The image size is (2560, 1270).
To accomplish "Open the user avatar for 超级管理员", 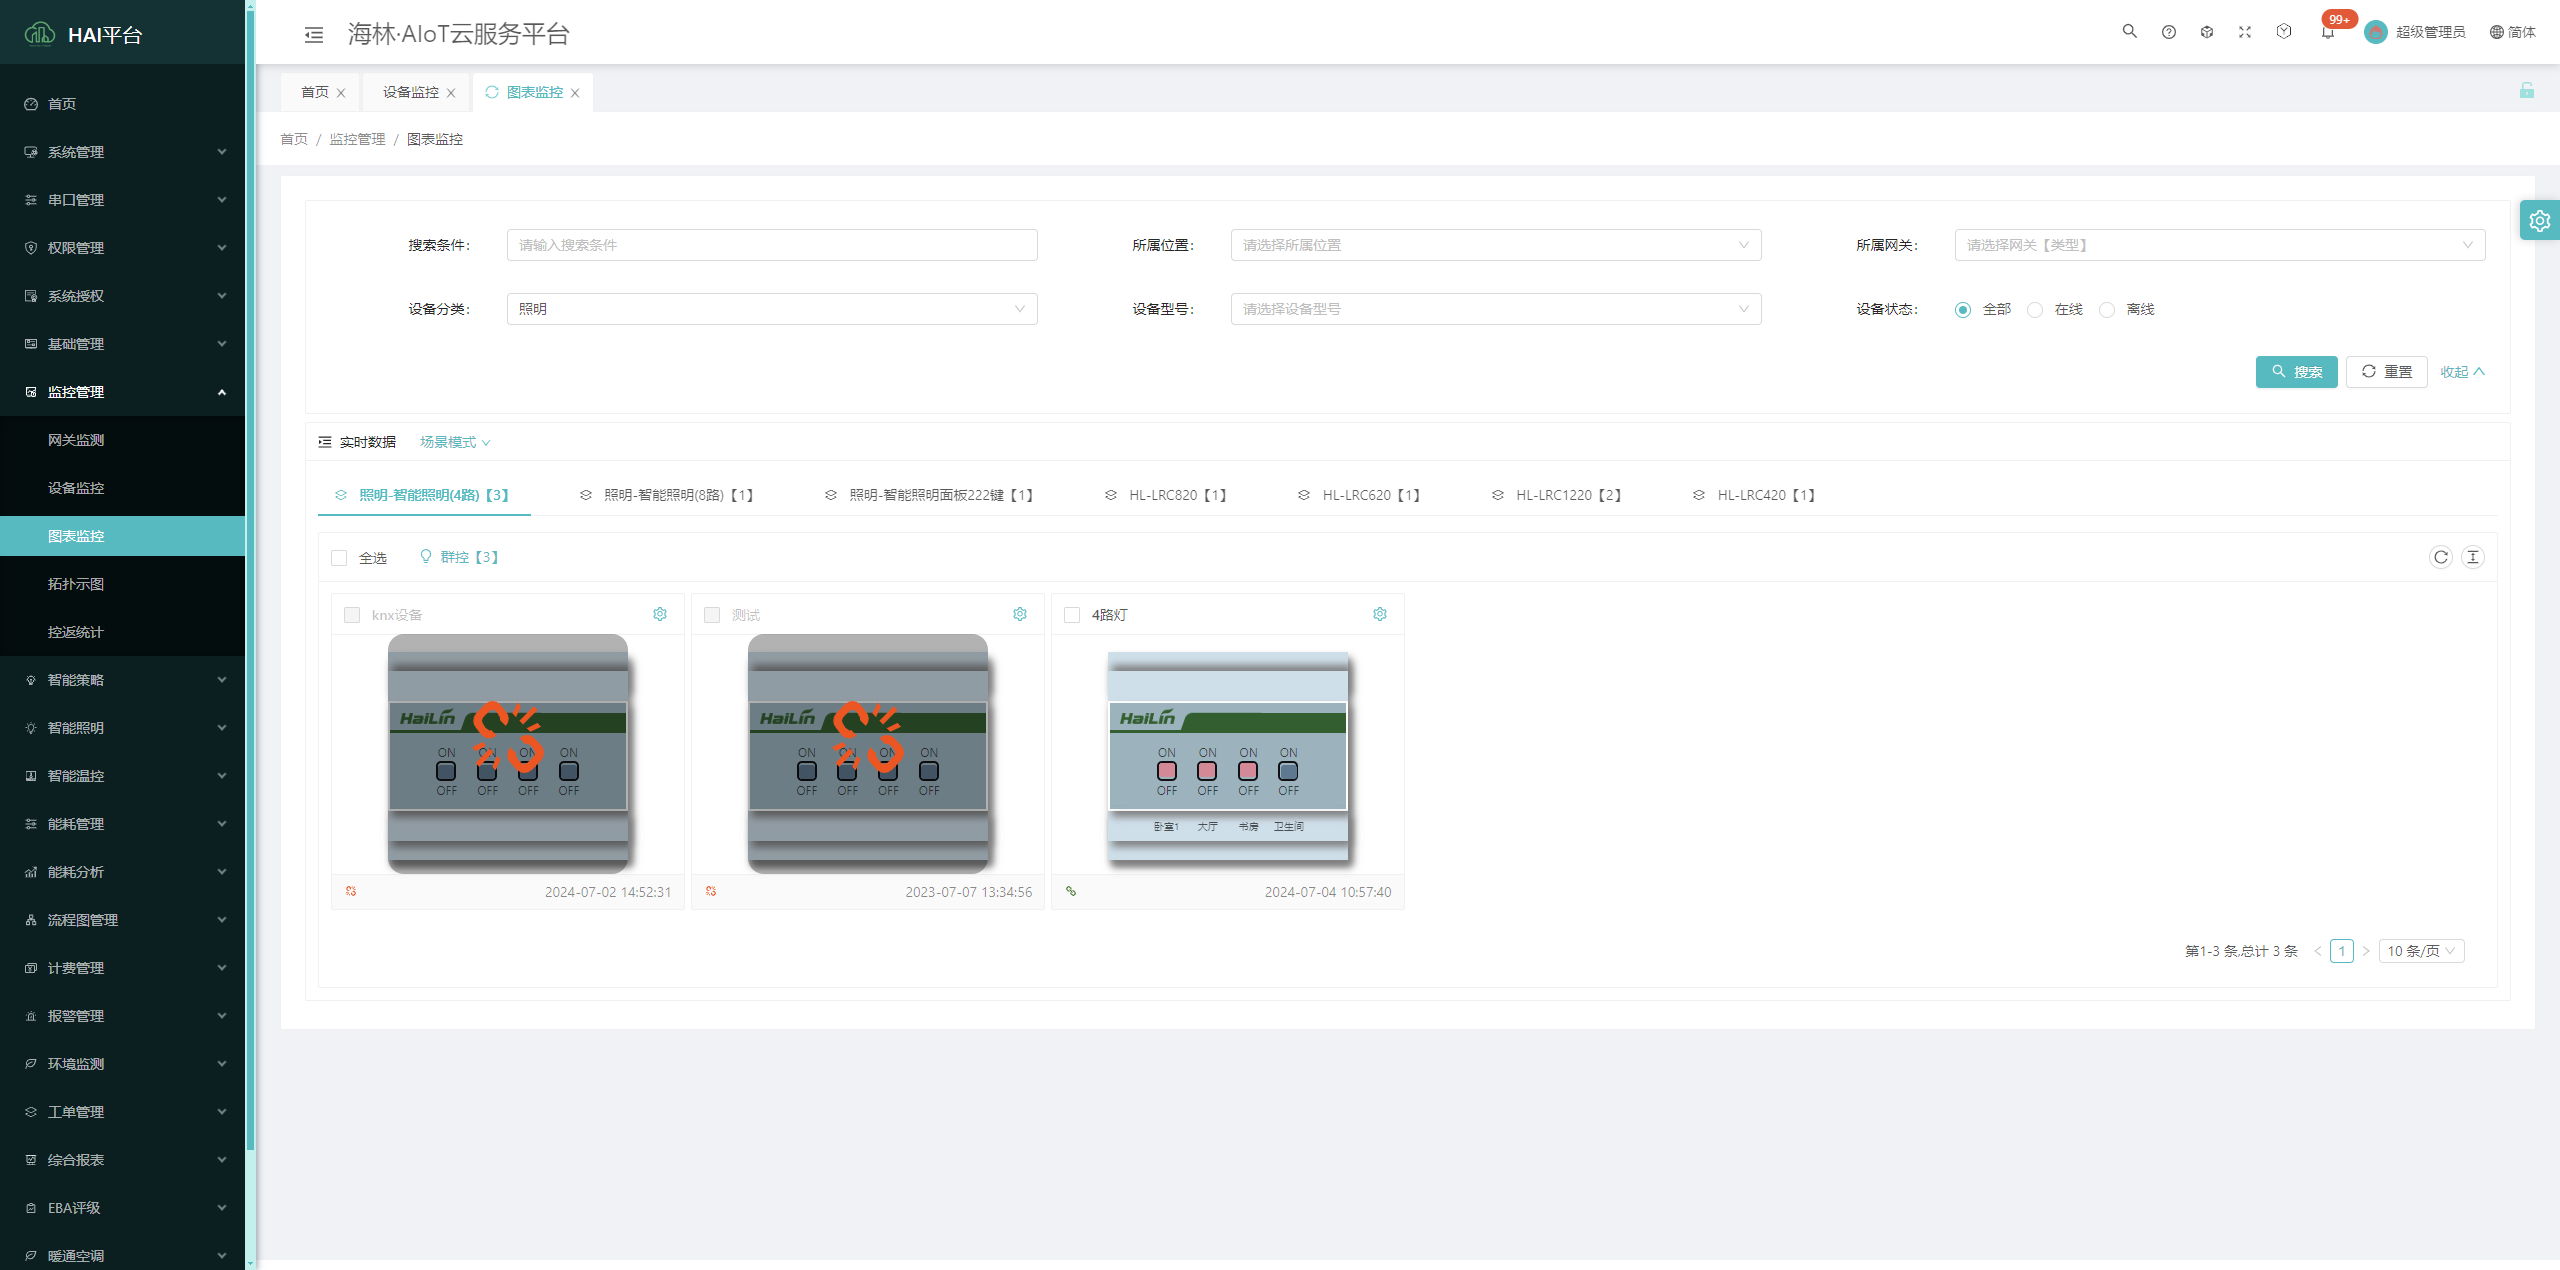I will pos(2376,32).
